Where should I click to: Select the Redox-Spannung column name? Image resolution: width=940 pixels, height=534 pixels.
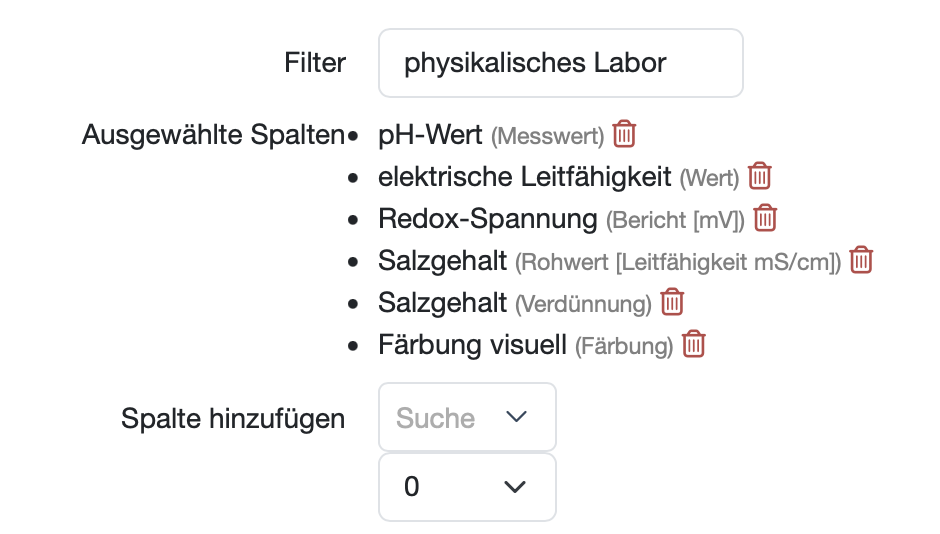click(487, 218)
